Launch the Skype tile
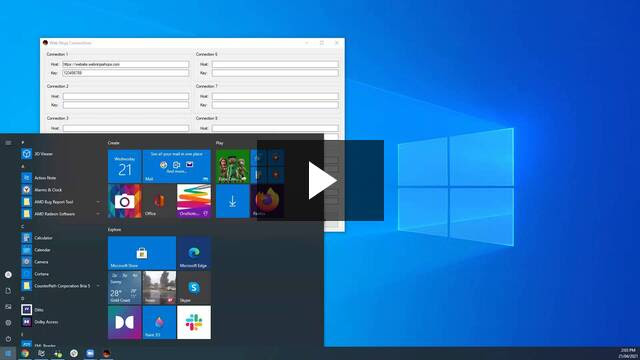This screenshot has width=640, height=360. point(194,288)
